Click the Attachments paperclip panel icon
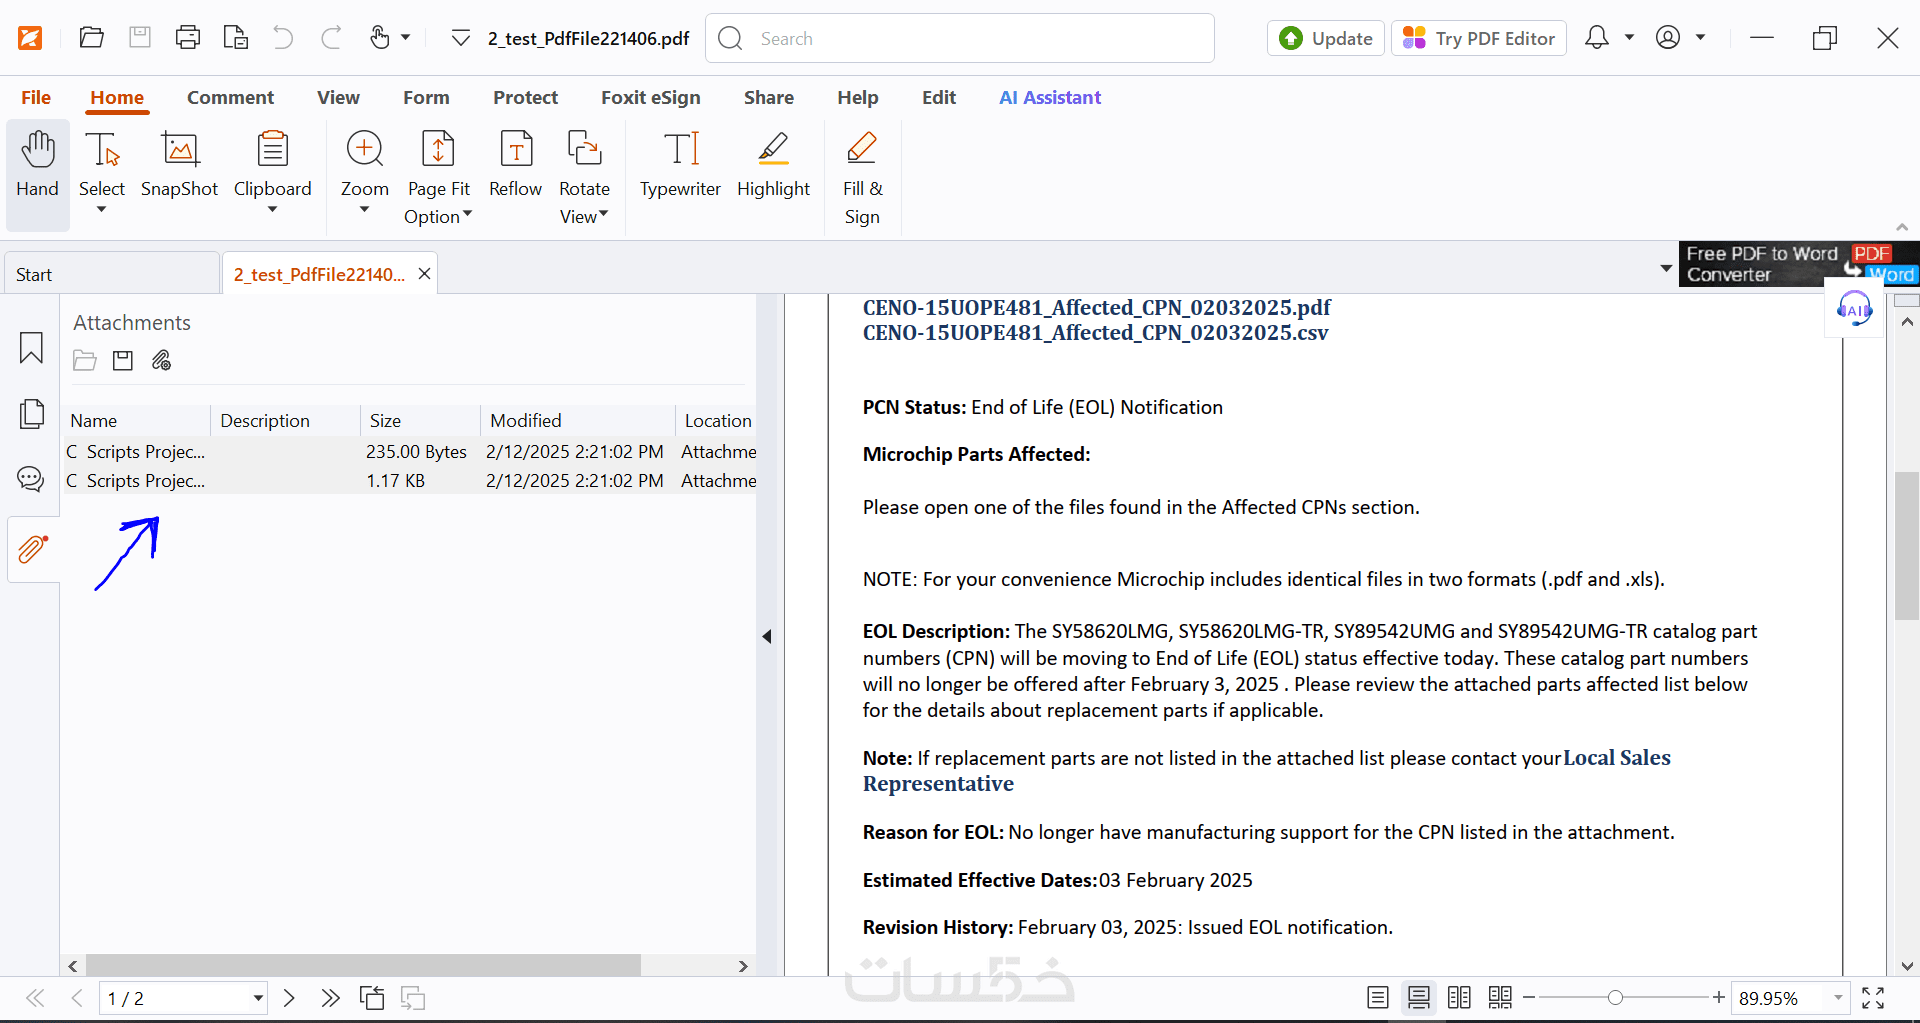The height and width of the screenshot is (1023, 1920). (x=33, y=548)
